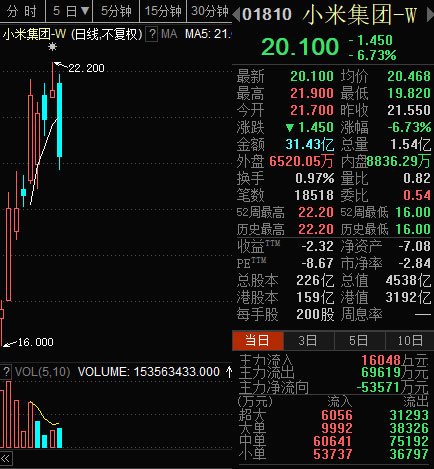Click the 超大 inflow value 6056
This screenshot has width=434, height=469.
(337, 415)
